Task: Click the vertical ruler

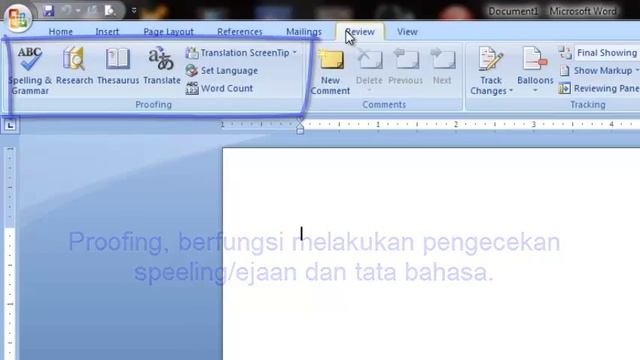Action: click(x=10, y=253)
